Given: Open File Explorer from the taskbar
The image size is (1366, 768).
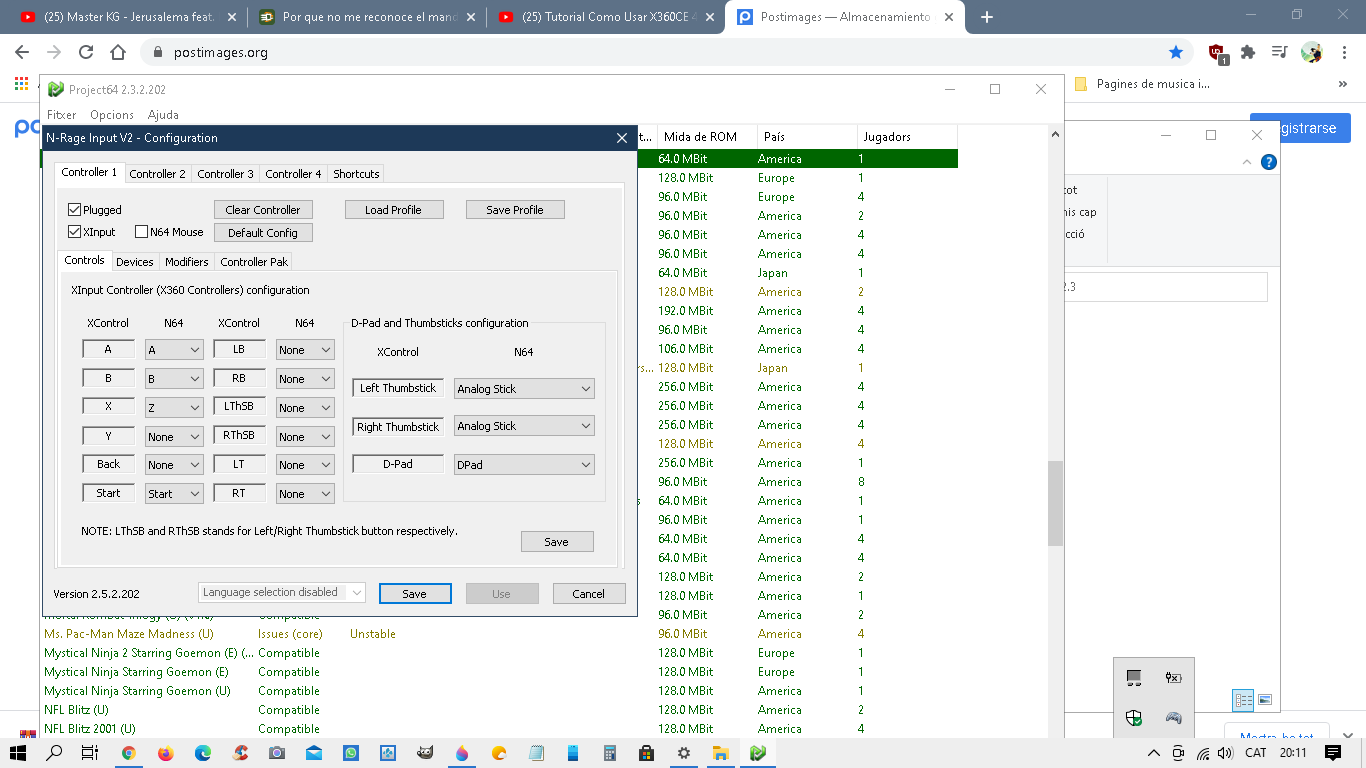Looking at the screenshot, I should pos(720,753).
